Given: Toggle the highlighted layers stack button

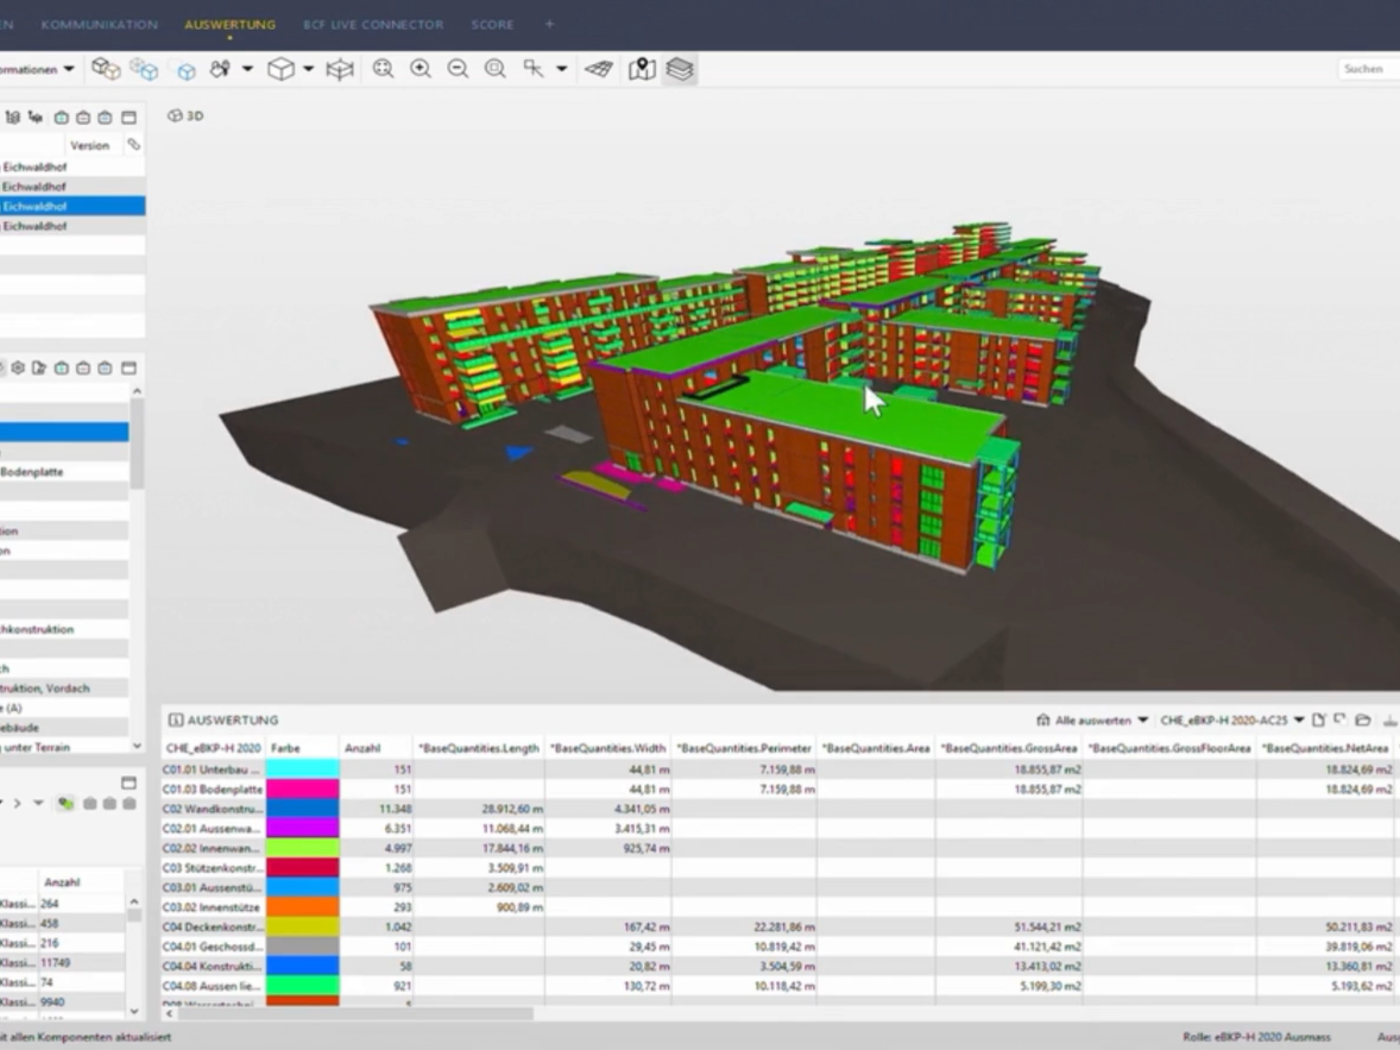Looking at the screenshot, I should (x=680, y=69).
